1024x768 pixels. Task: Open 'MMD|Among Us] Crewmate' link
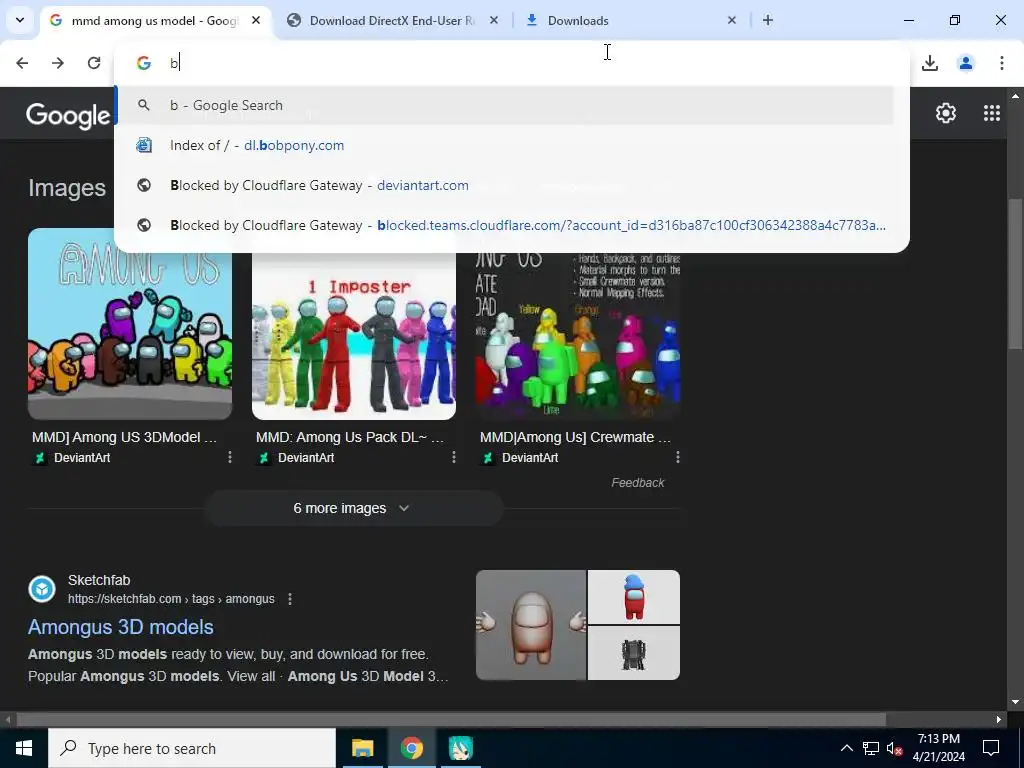(575, 437)
